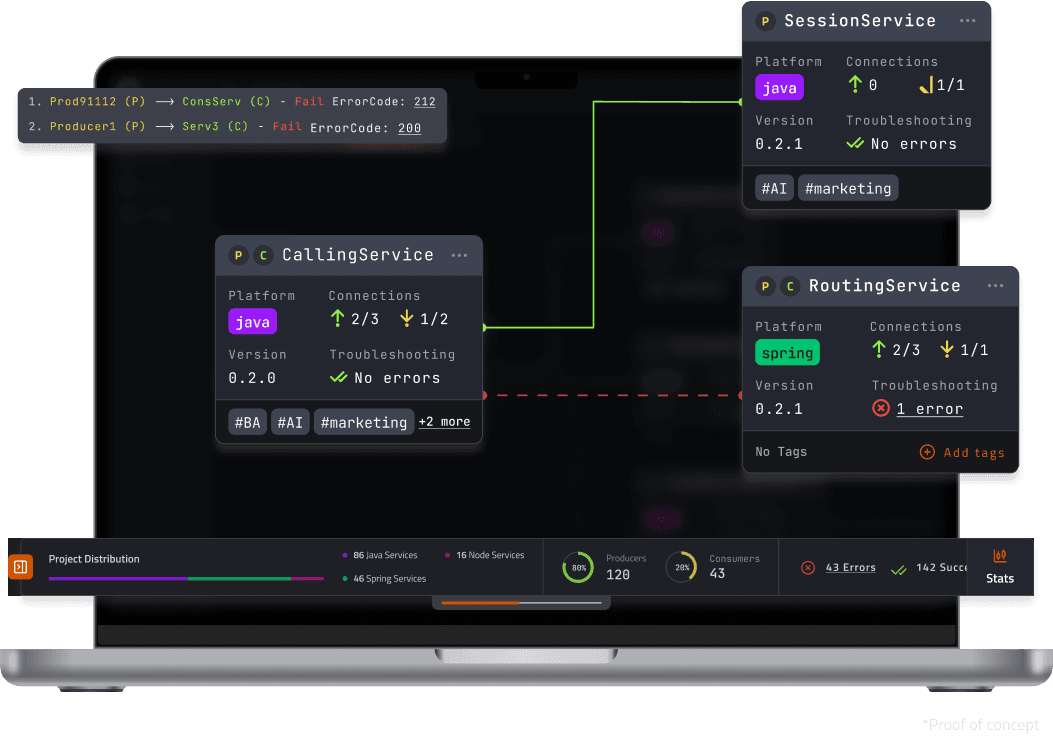Open the CallingService ellipsis menu
This screenshot has height=736, width=1053.
tap(459, 255)
